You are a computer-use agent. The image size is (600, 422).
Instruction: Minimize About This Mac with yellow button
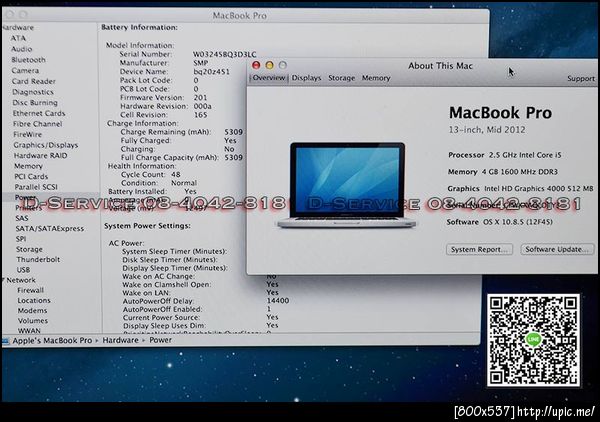tap(269, 65)
